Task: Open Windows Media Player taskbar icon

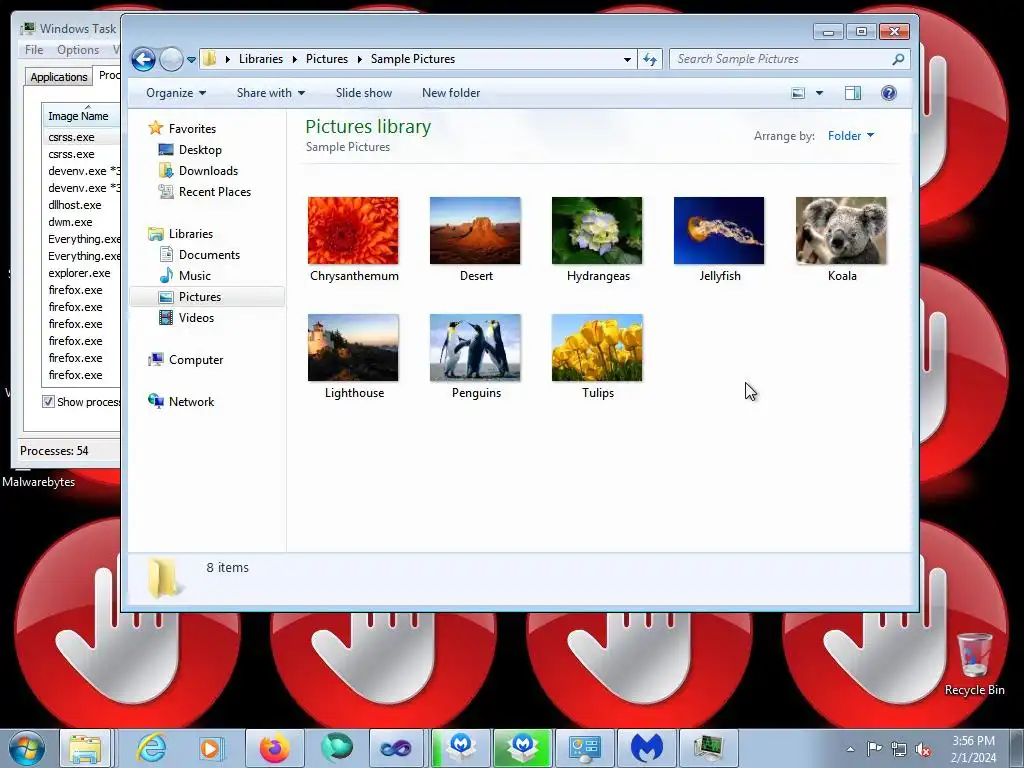Action: coord(210,748)
